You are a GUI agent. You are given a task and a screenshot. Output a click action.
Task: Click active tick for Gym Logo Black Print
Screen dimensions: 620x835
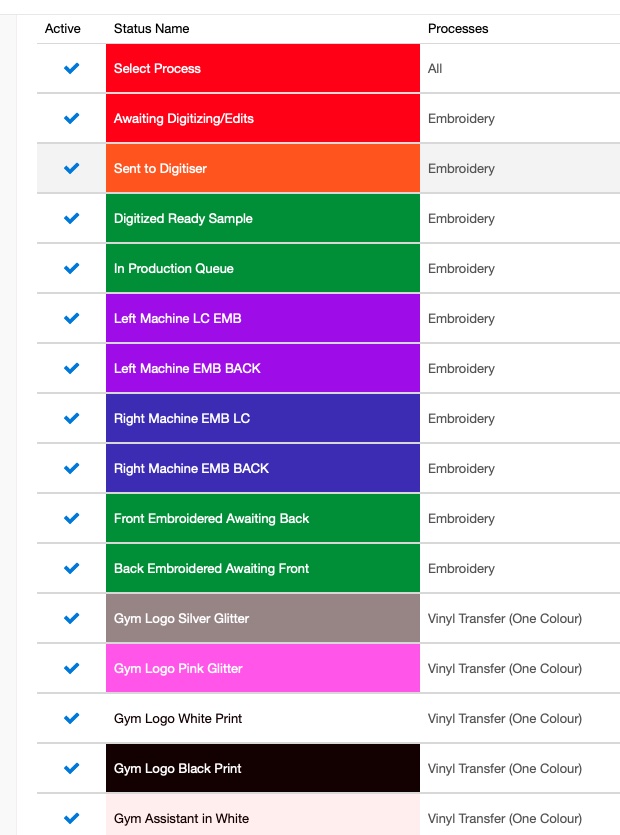tap(71, 768)
